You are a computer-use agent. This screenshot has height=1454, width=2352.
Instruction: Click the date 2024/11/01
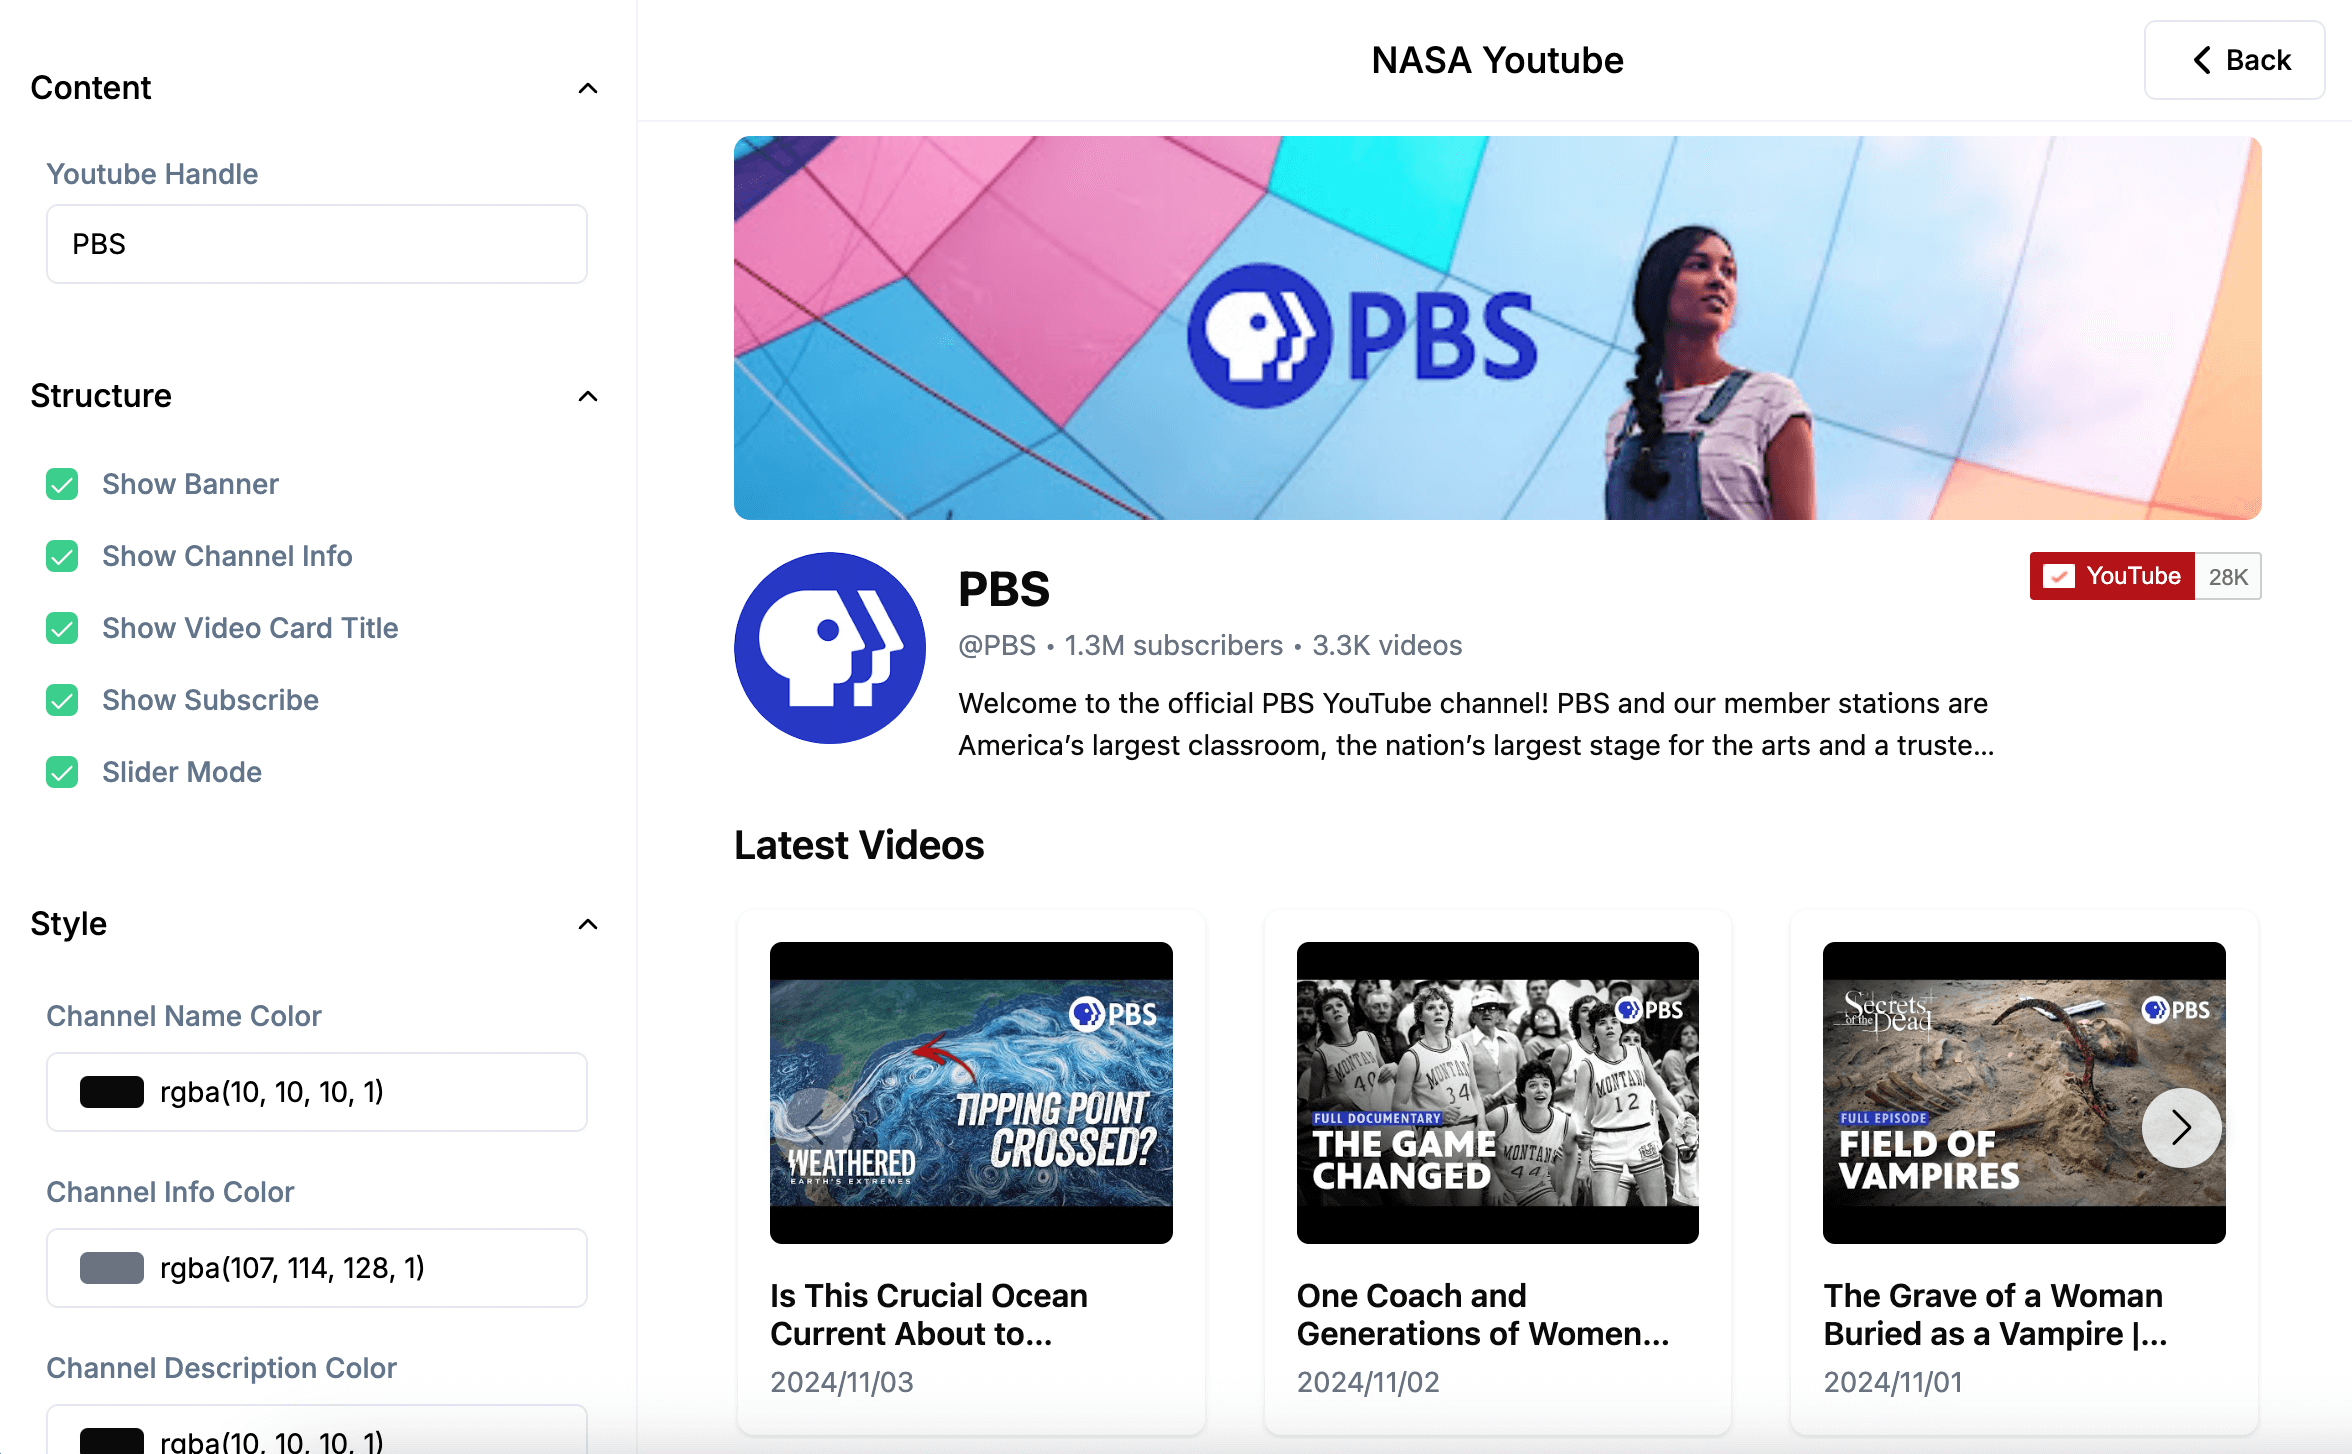(x=1893, y=1382)
